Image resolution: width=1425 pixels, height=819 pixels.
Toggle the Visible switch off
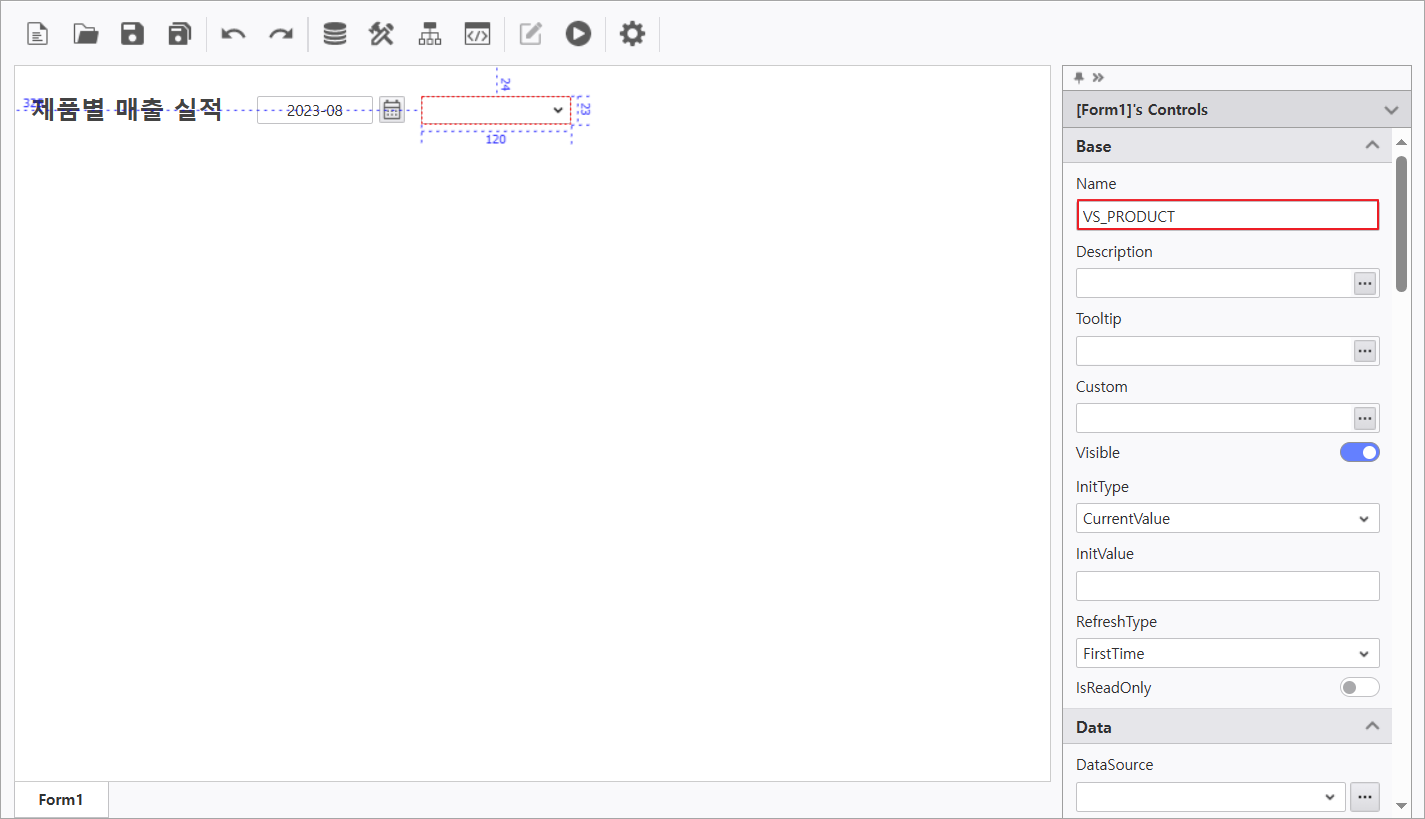[x=1360, y=452]
